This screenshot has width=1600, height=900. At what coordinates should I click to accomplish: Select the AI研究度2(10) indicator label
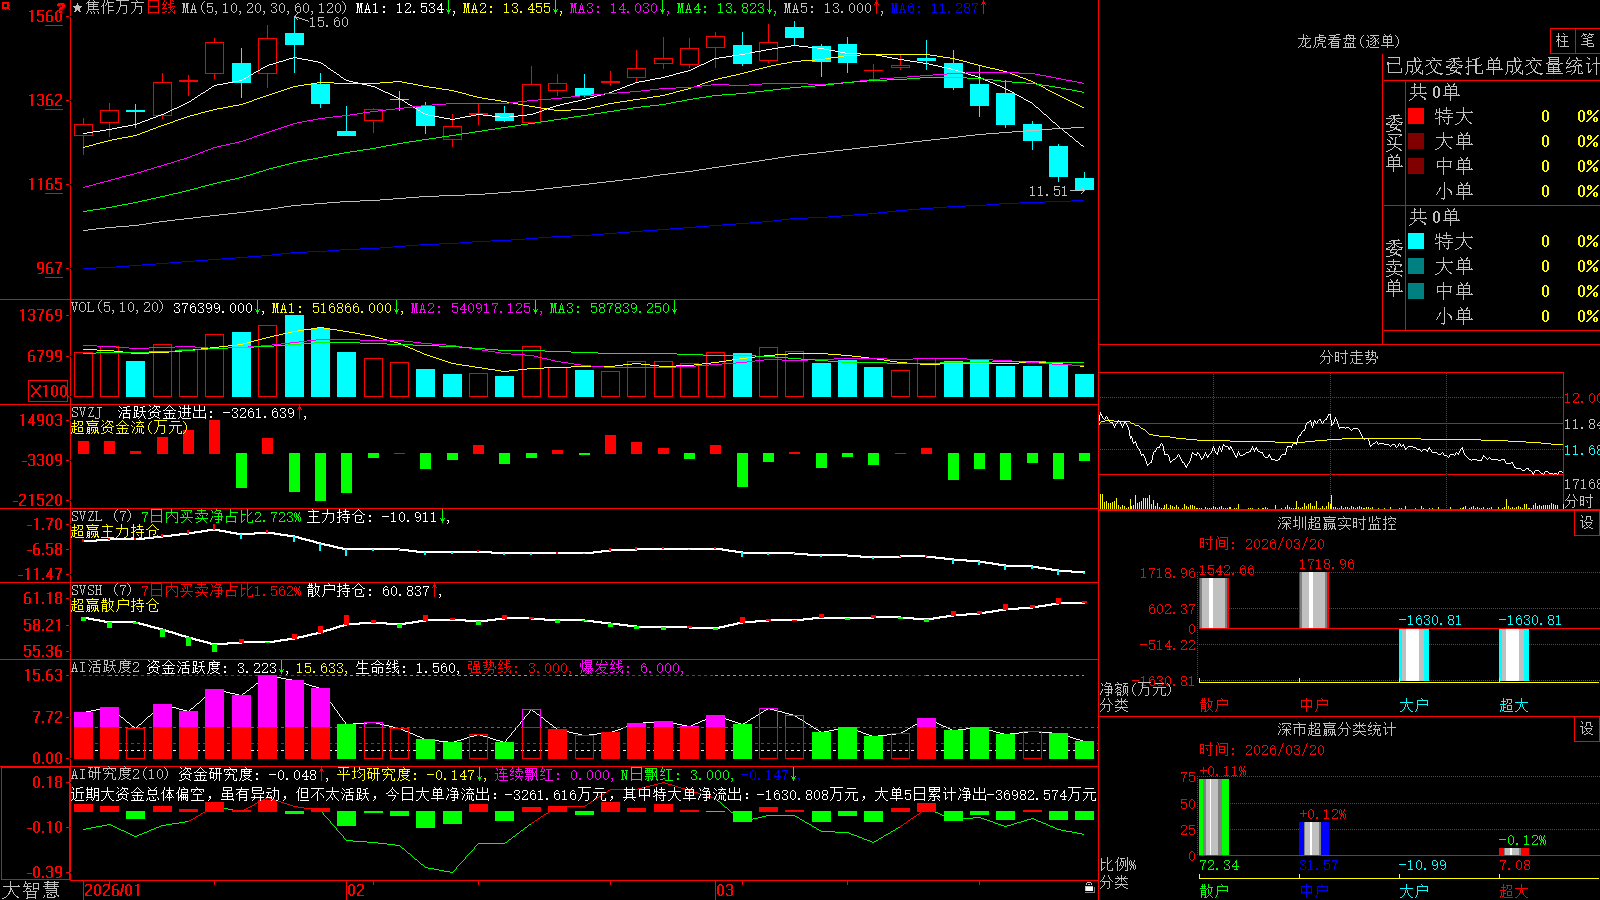tap(120, 774)
